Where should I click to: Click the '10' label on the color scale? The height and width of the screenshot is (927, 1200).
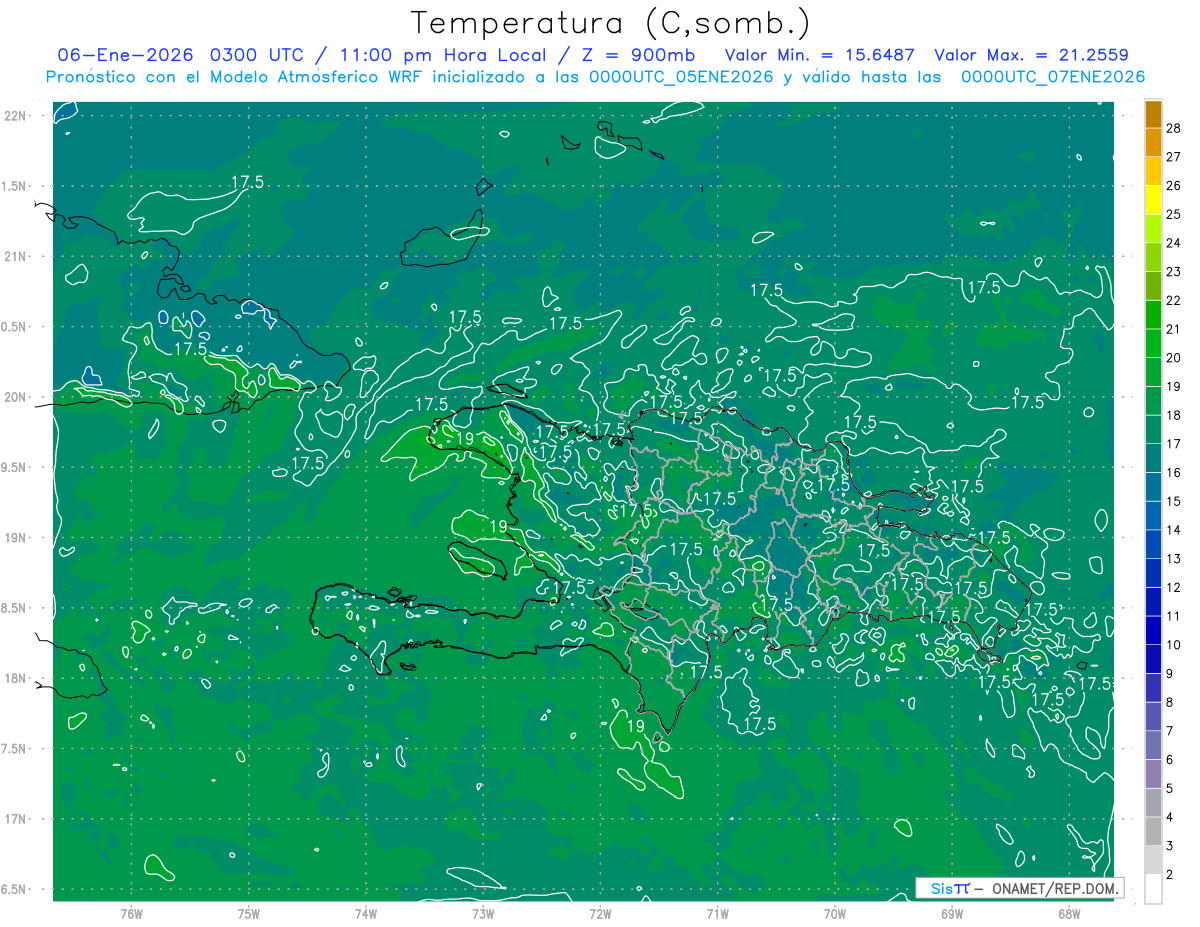pyautogui.click(x=1174, y=645)
